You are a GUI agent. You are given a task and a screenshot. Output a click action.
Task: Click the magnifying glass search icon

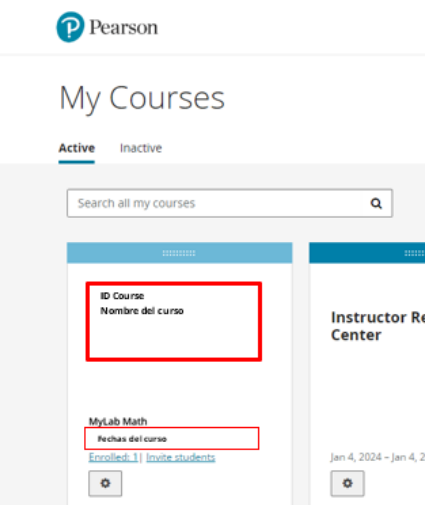[x=376, y=203]
